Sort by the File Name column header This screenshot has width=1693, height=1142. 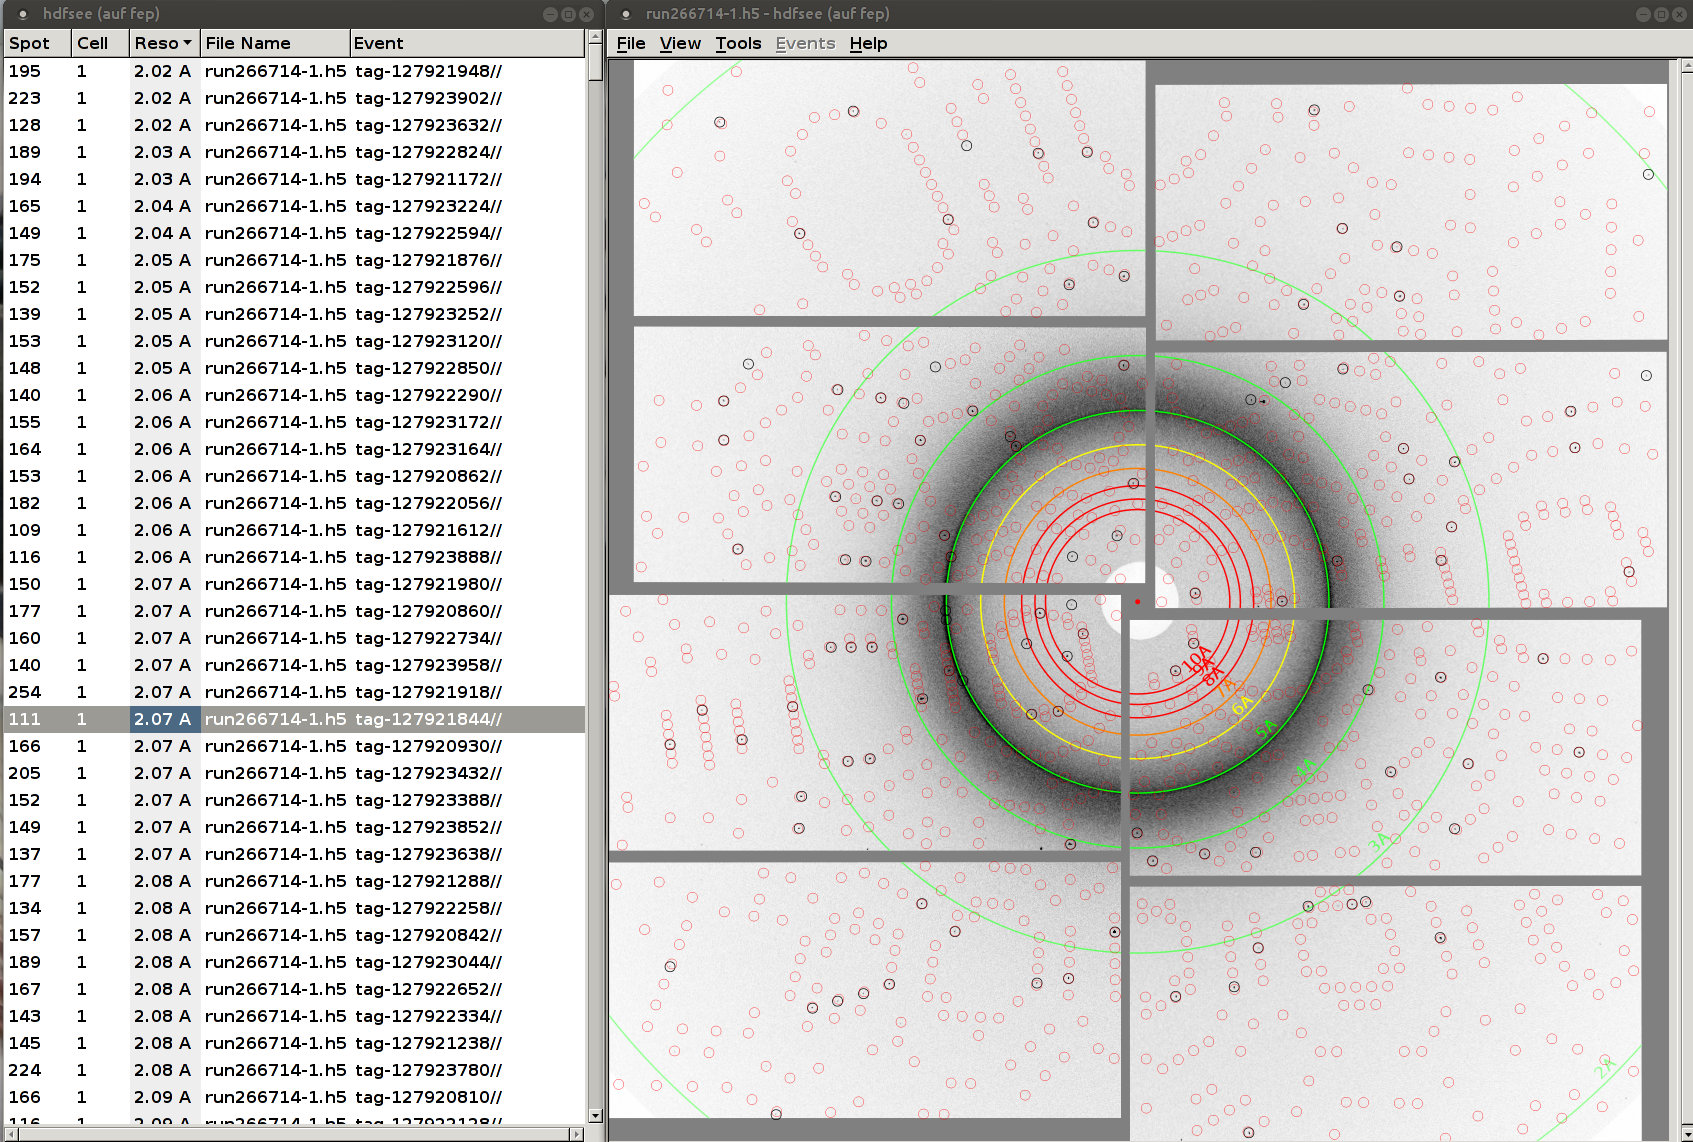point(275,43)
